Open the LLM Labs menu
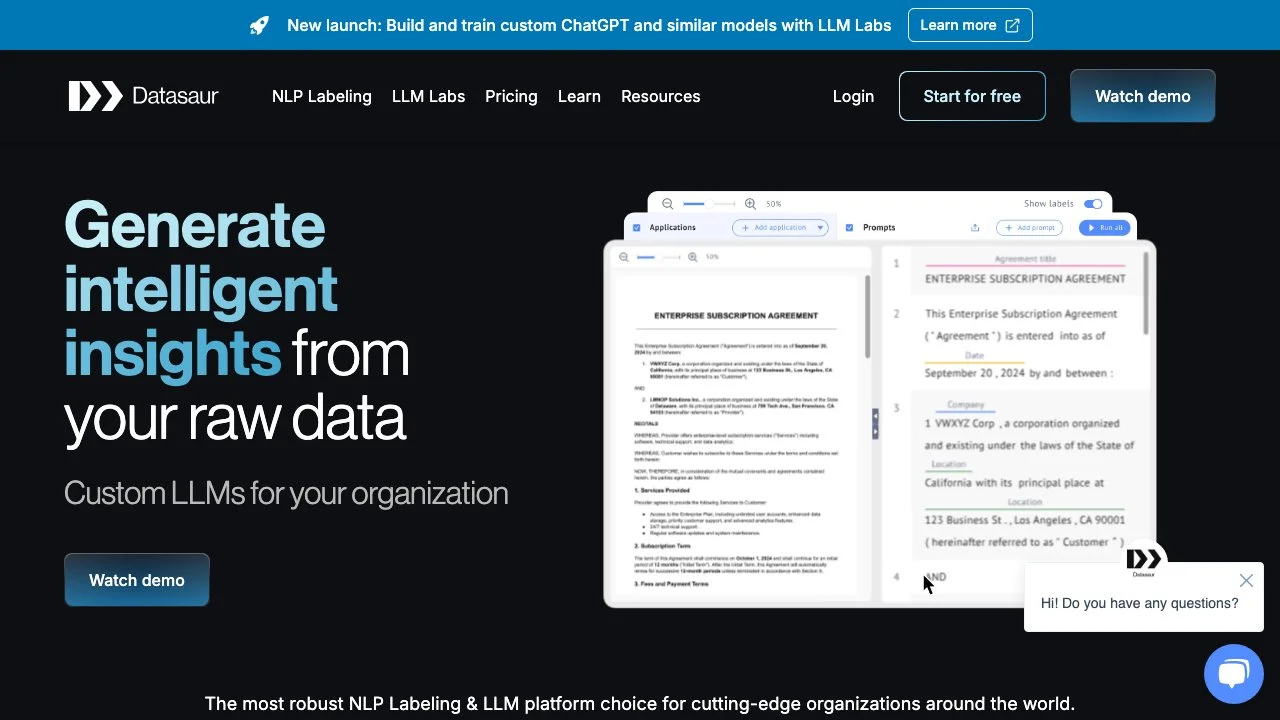Image resolution: width=1280 pixels, height=720 pixels. [428, 96]
